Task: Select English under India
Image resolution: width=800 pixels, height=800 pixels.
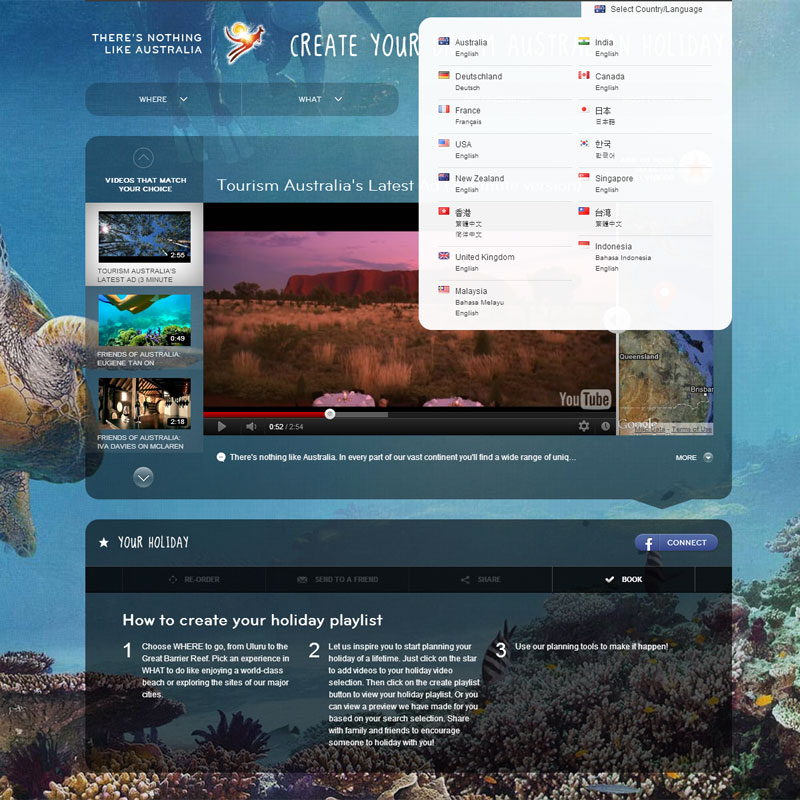Action: (x=606, y=54)
